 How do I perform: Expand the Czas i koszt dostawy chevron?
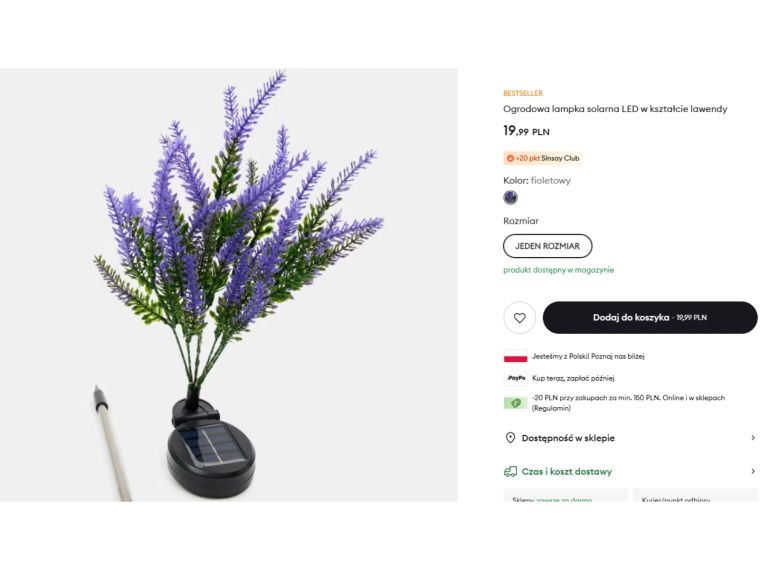(753, 471)
